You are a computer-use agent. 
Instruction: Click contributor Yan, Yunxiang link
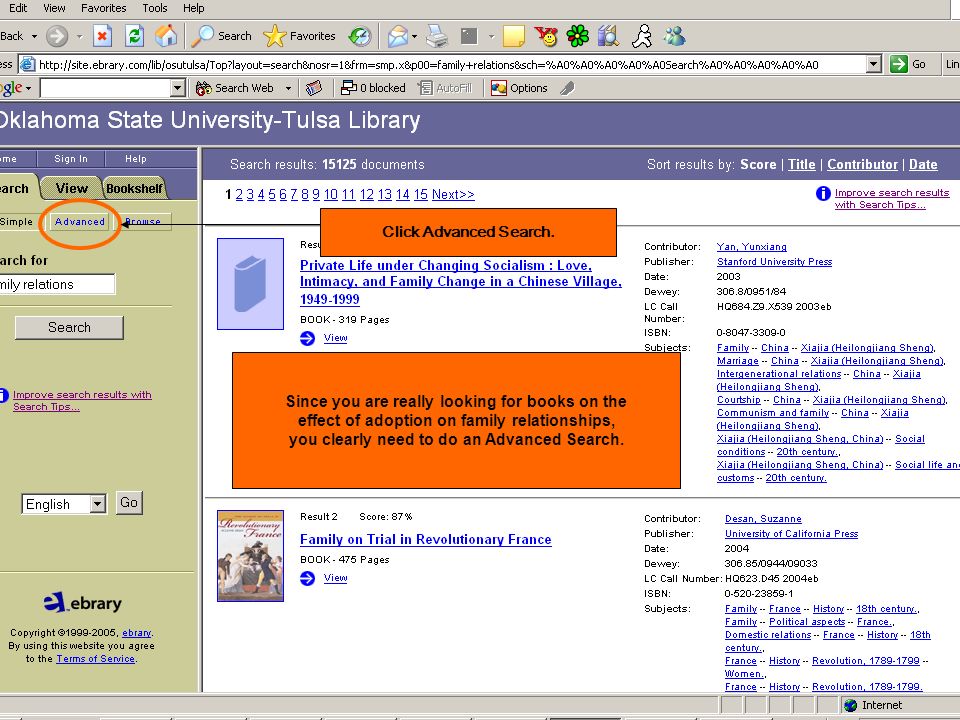pyautogui.click(x=752, y=247)
